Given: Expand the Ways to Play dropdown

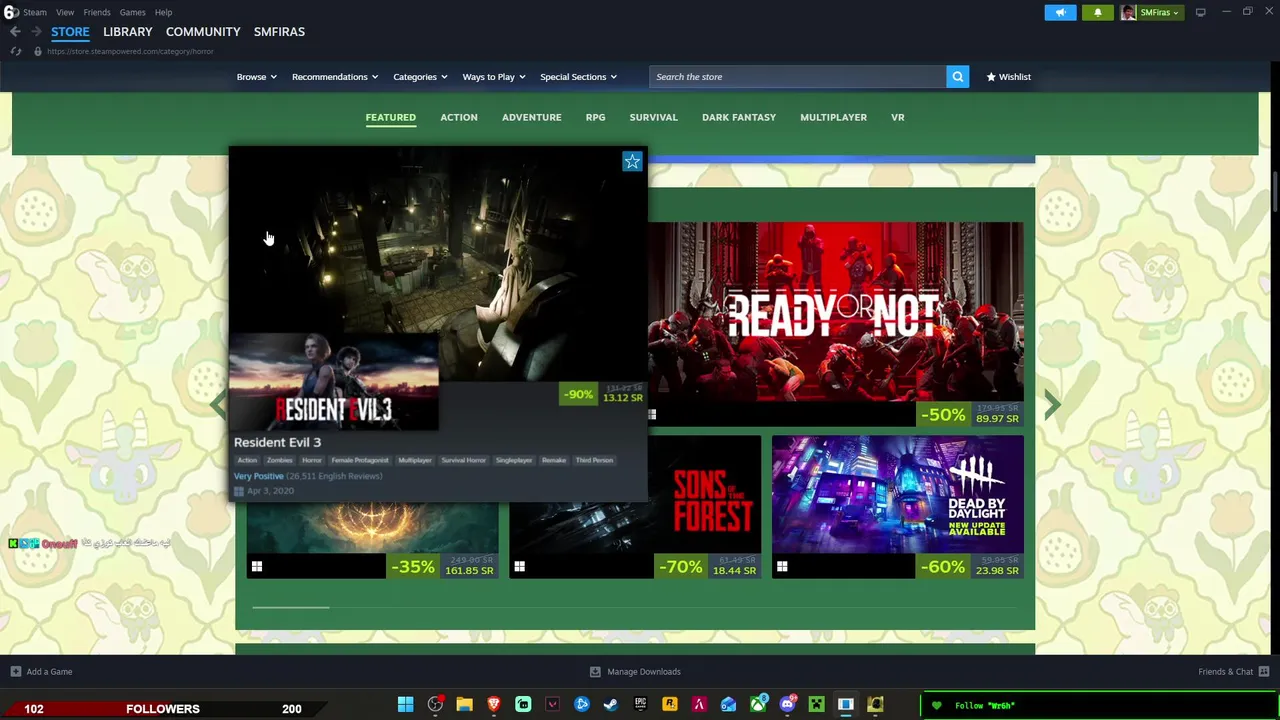Looking at the screenshot, I should pos(494,77).
